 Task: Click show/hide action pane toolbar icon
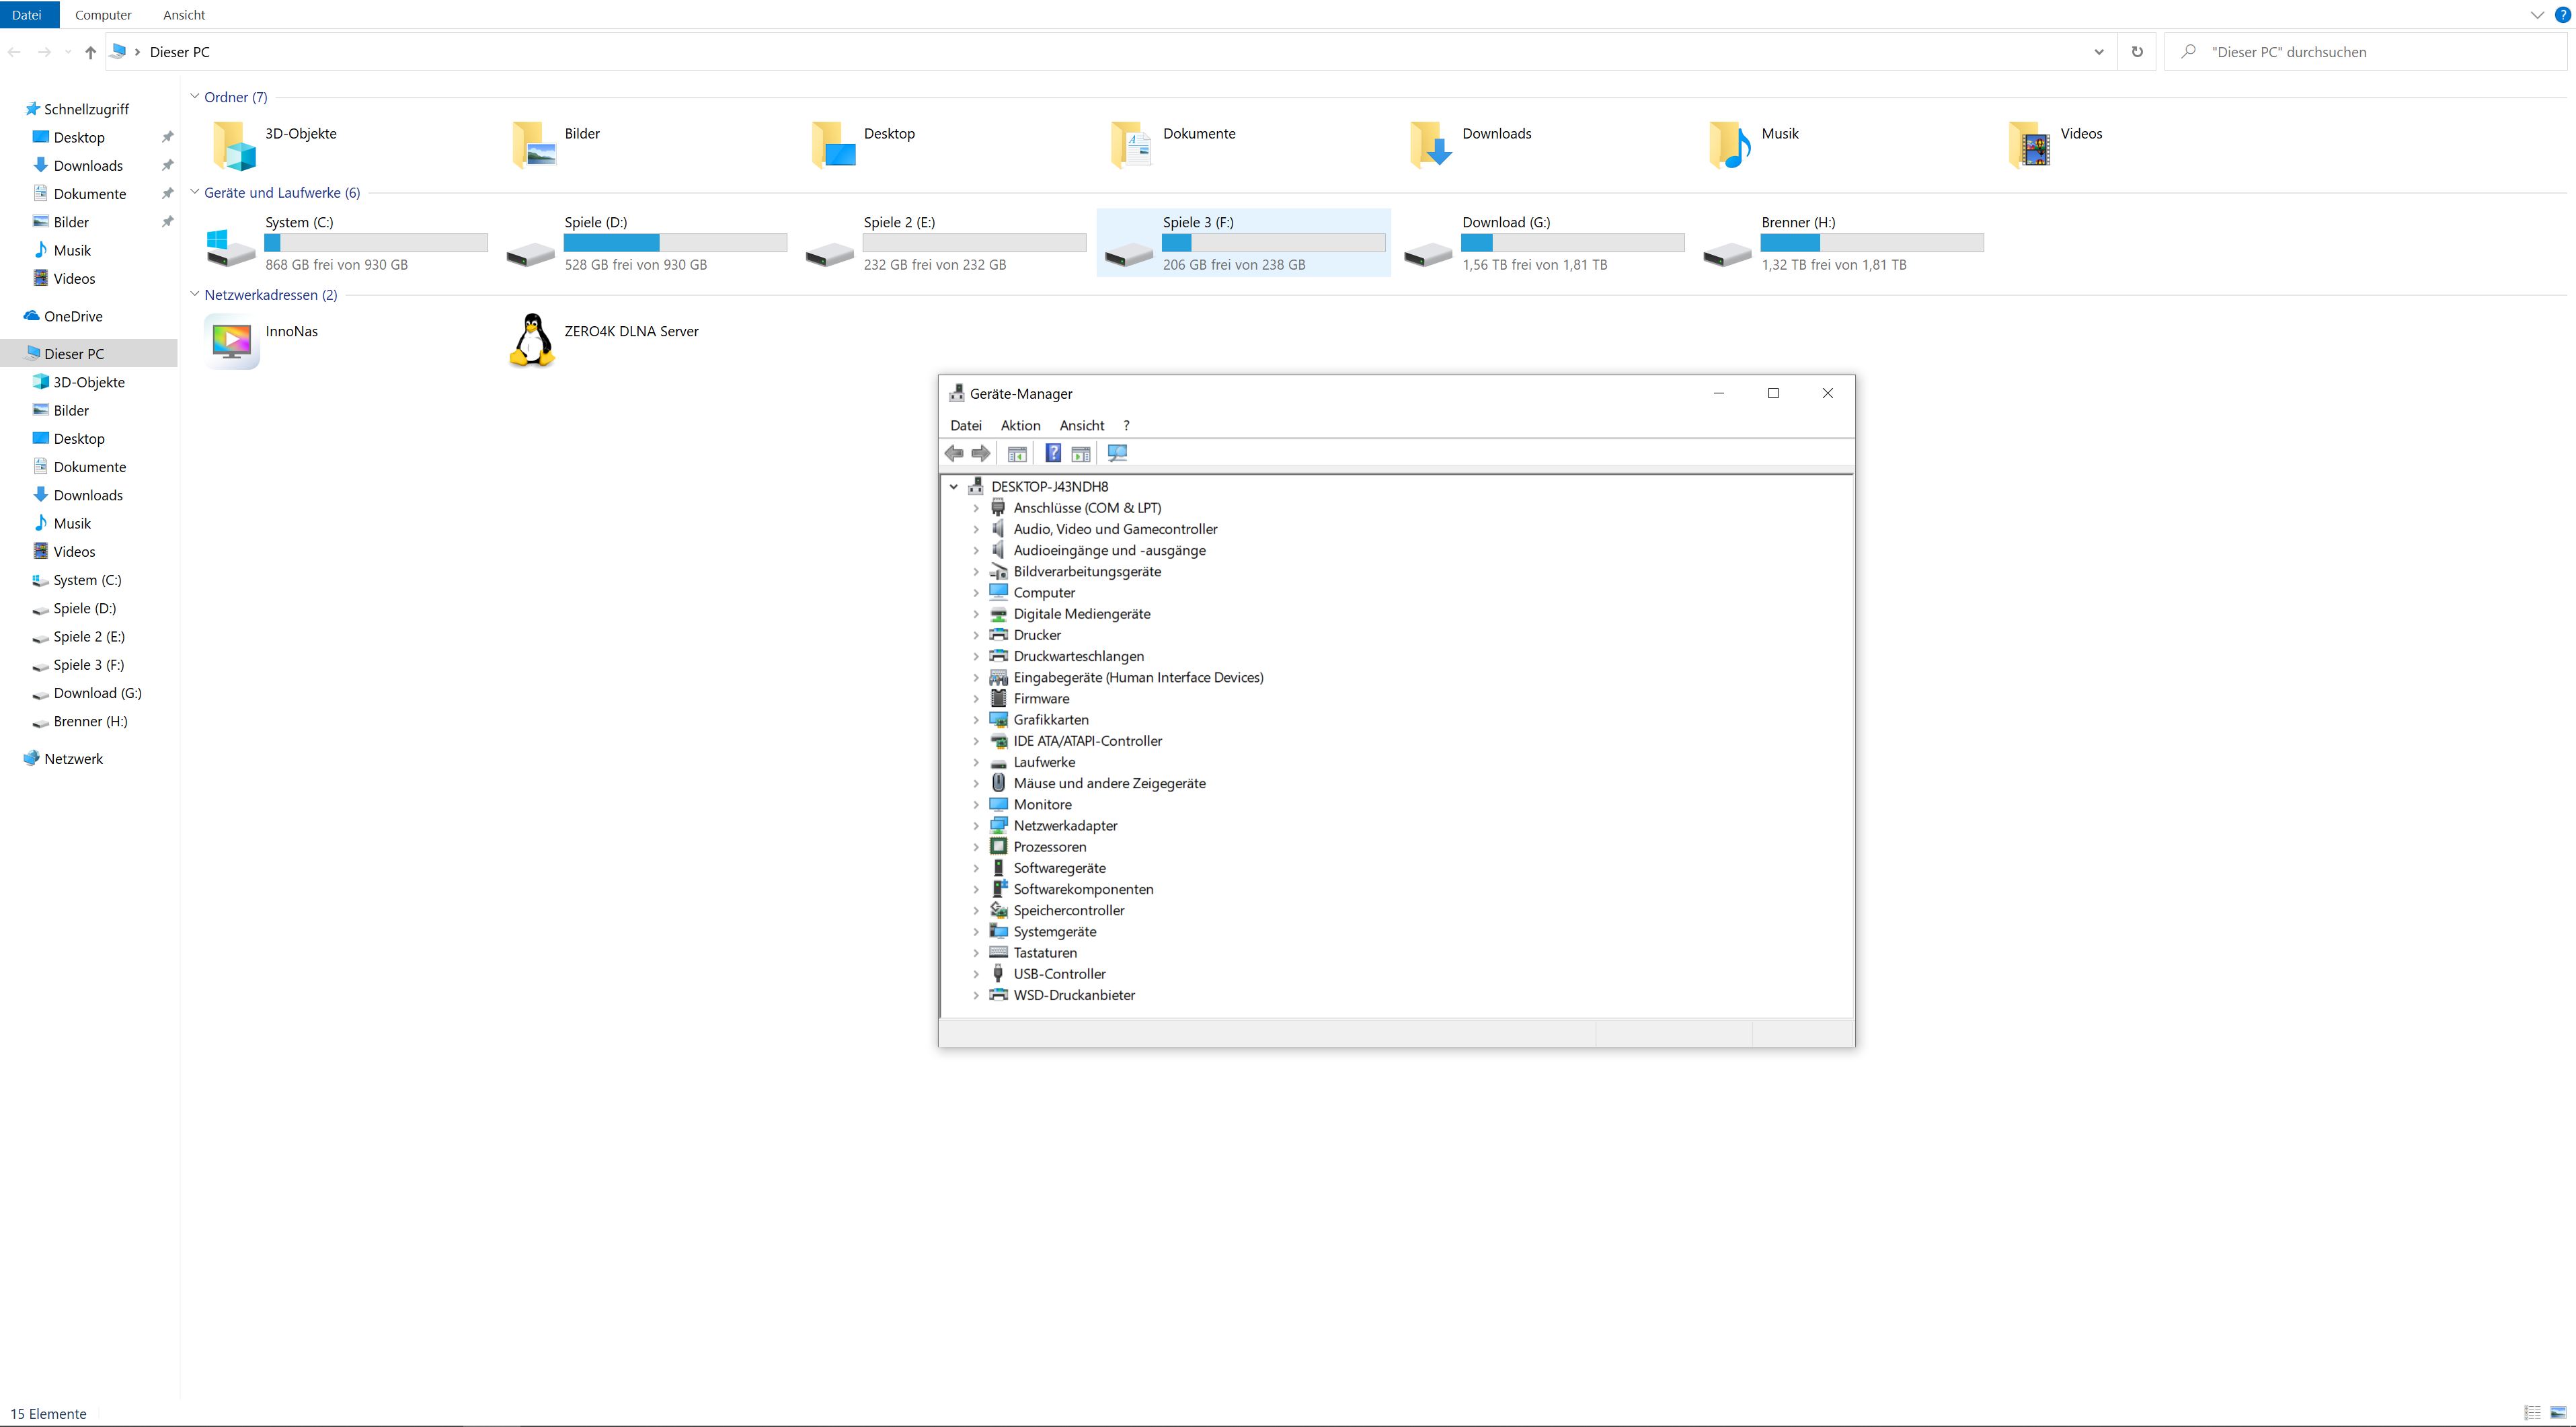click(x=1081, y=453)
